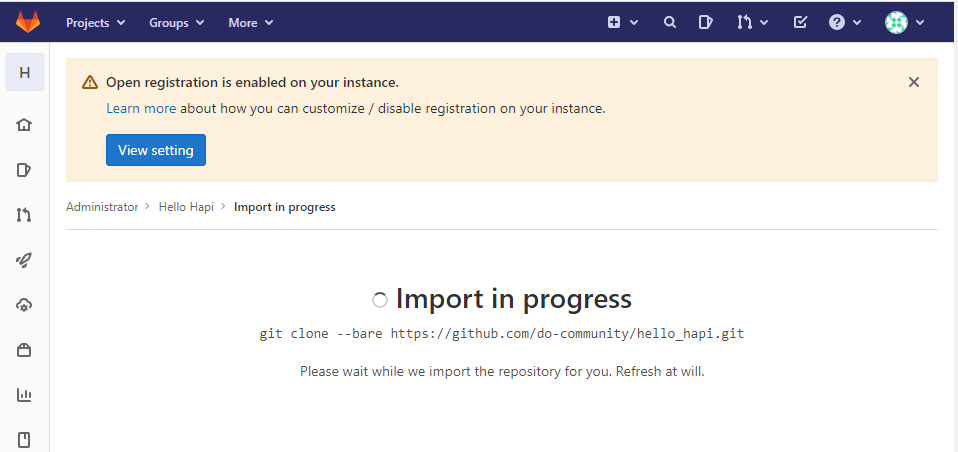
Task: Click the H project avatar in sidebar
Action: point(24,73)
